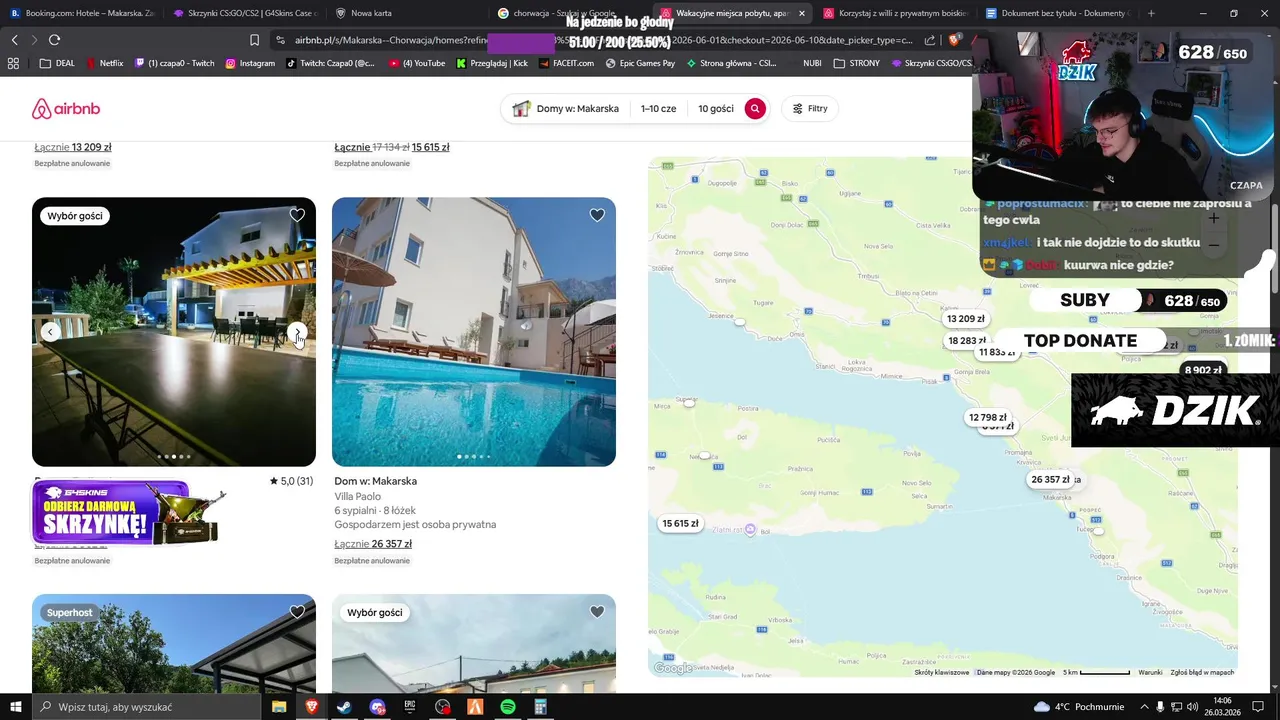Viewport: 1280px width, 720px height.
Task: Switch to the Booking.com browser tab
Action: 82,13
